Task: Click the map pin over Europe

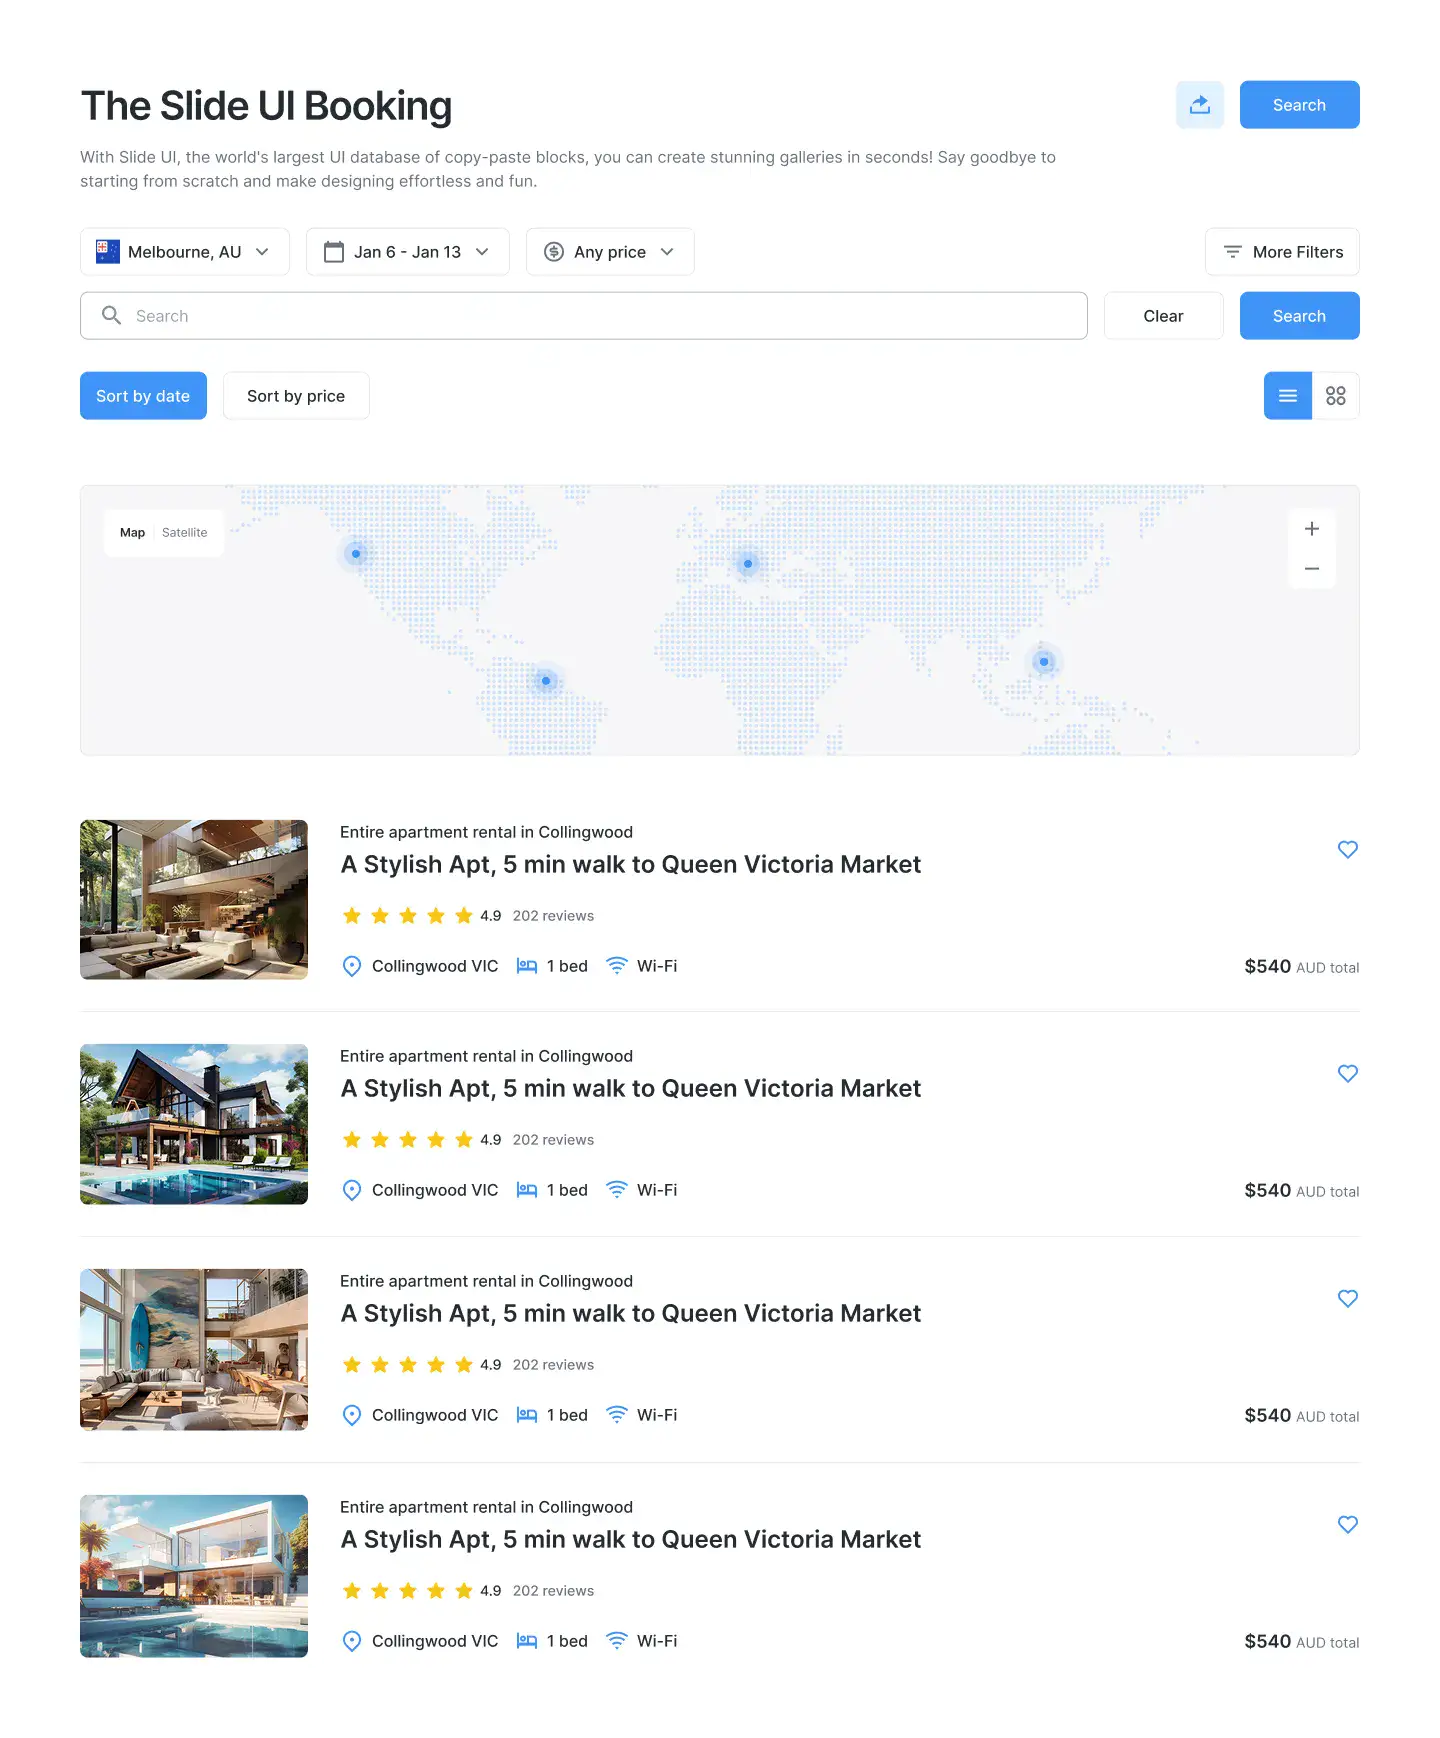Action: tap(748, 564)
